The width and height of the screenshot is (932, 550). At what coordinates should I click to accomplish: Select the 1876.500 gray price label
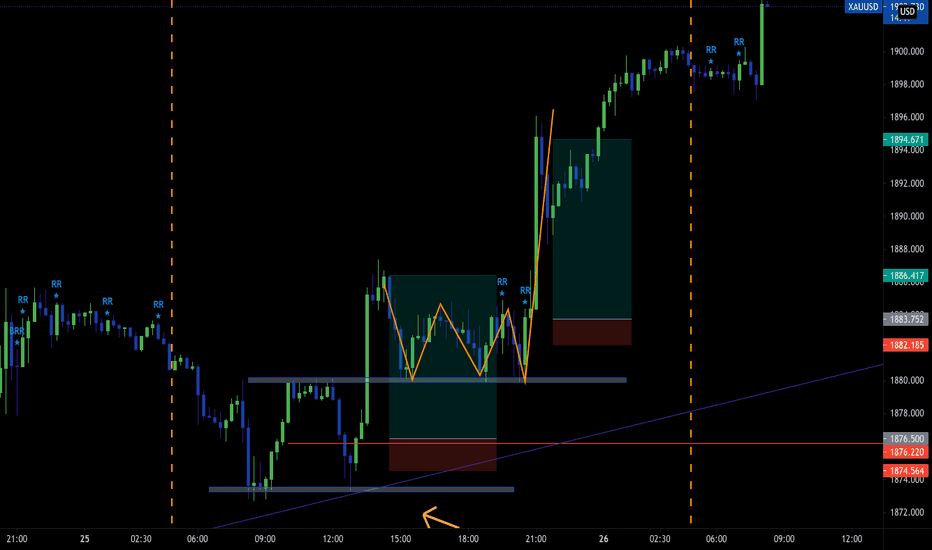pos(906,439)
